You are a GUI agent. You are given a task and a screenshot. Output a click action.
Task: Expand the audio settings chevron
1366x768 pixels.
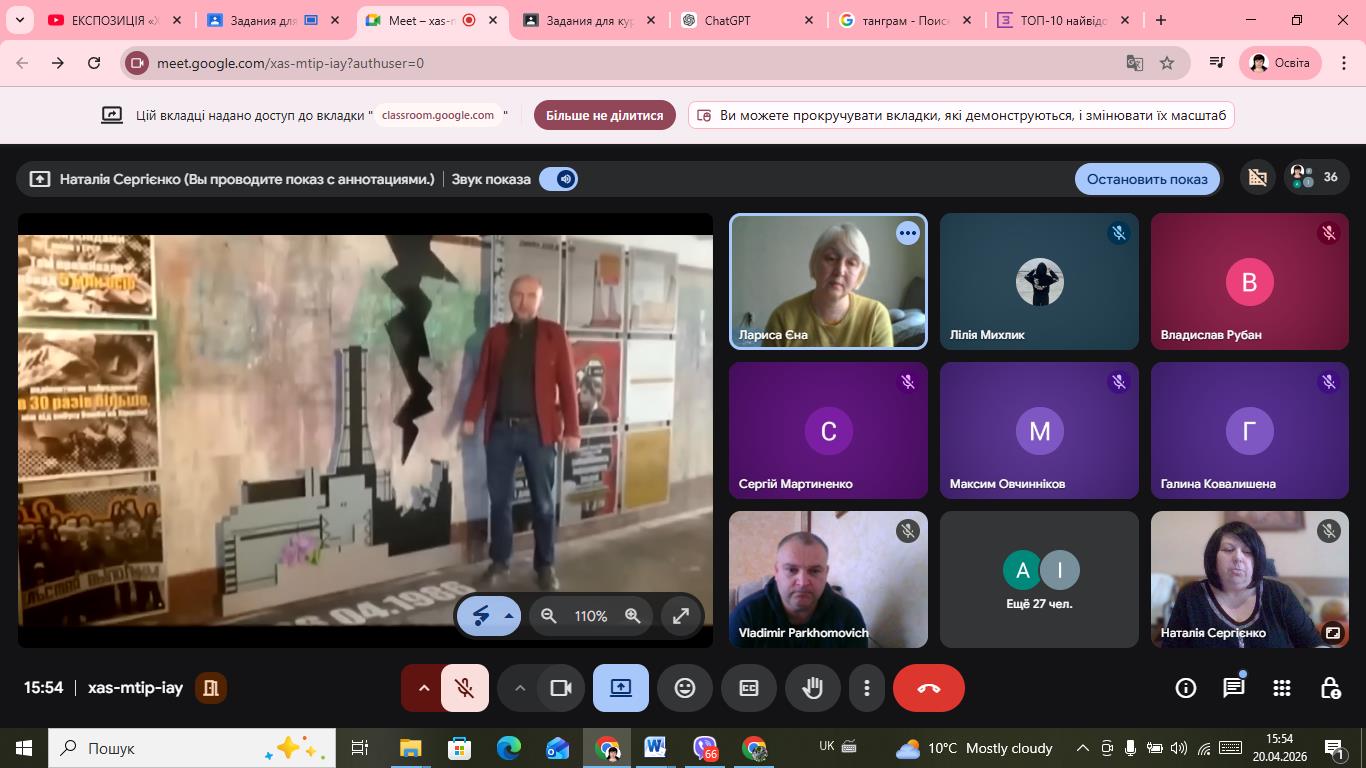click(x=423, y=688)
